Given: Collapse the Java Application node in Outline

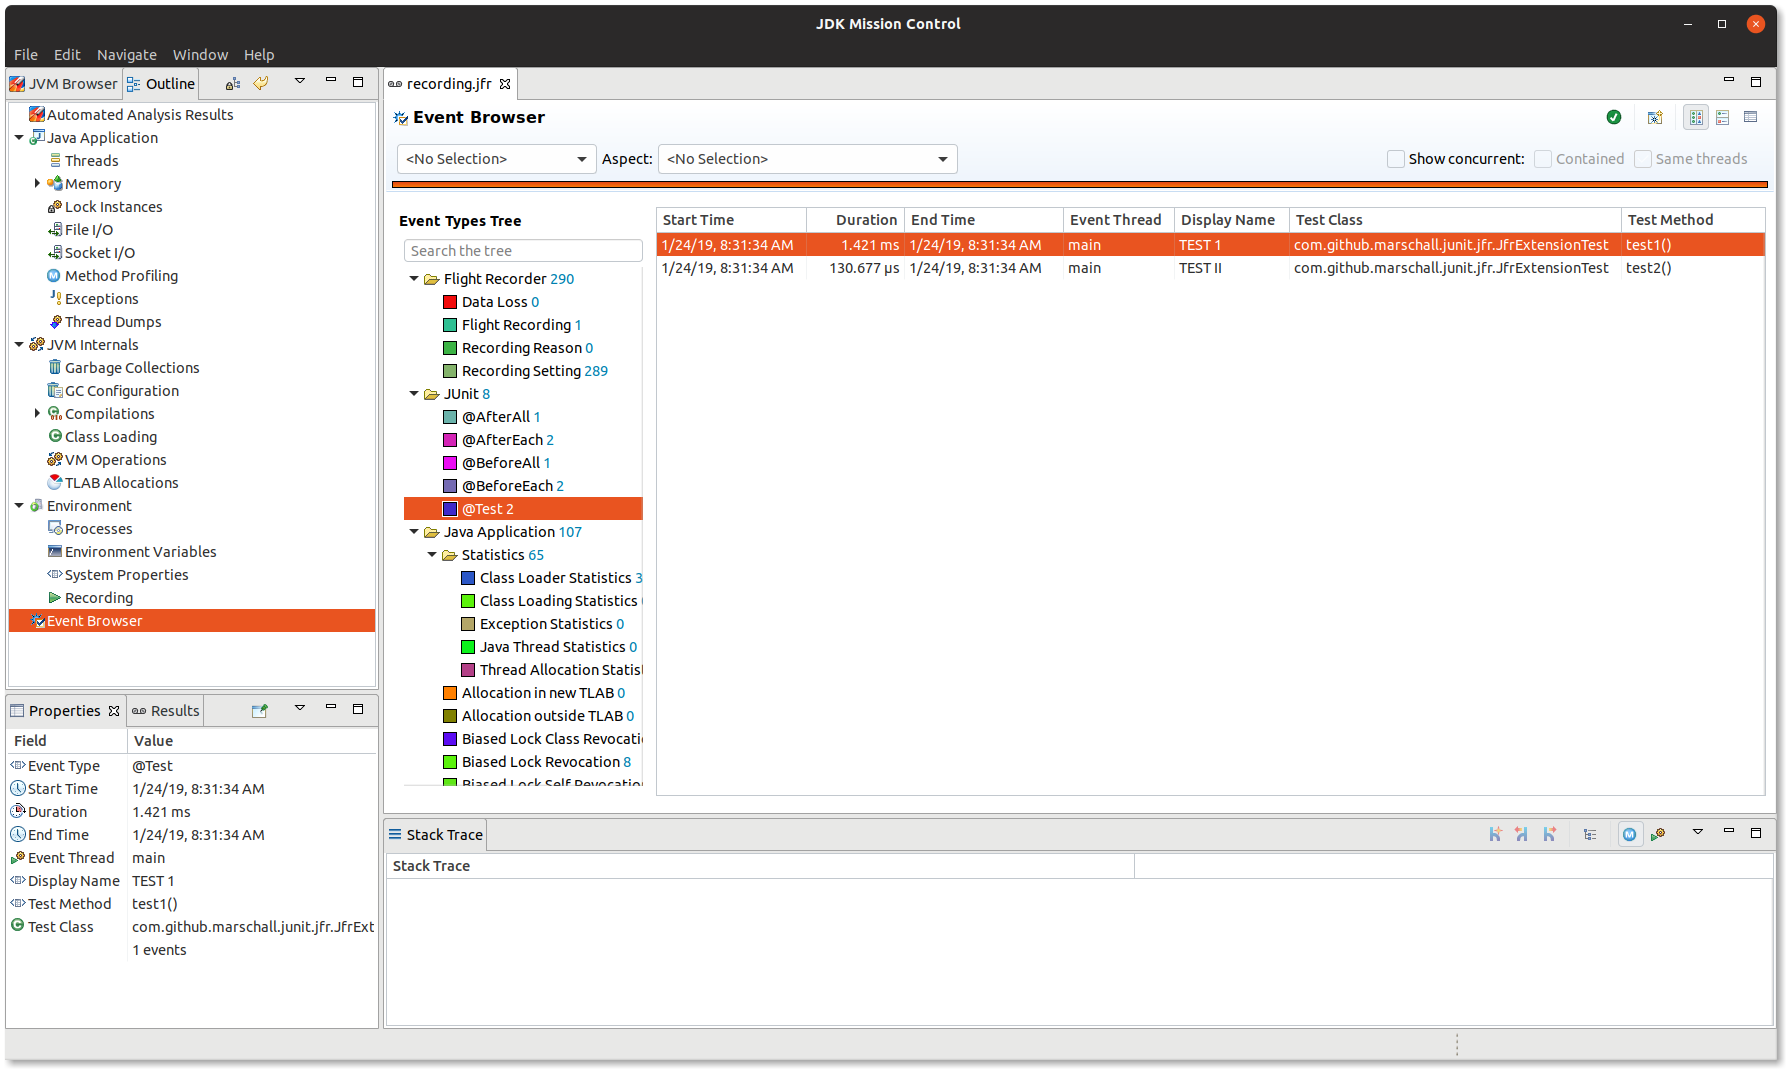Looking at the screenshot, I should point(19,137).
